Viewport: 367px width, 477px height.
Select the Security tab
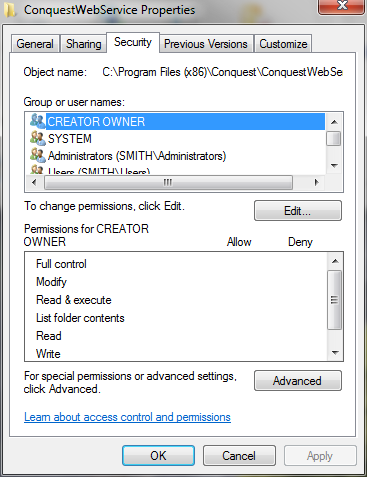133,42
